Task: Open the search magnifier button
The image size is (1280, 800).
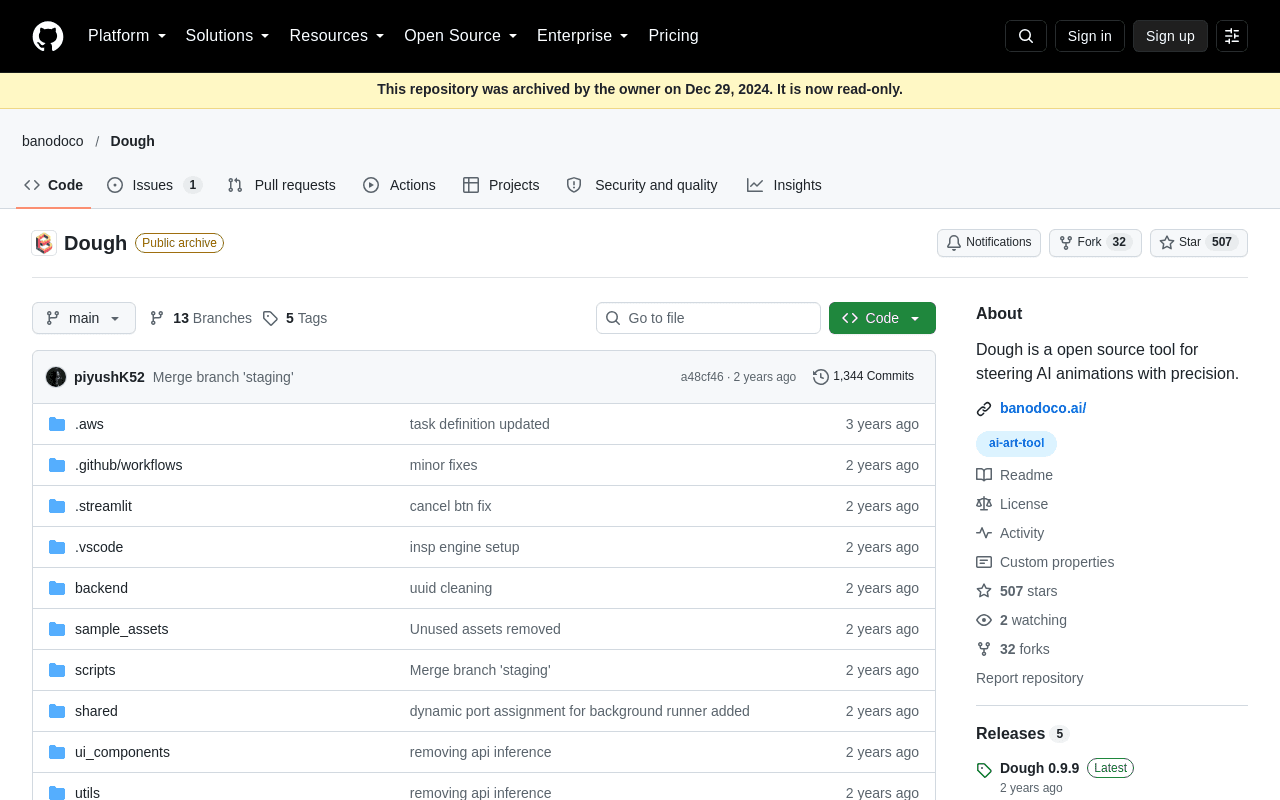Action: coord(1026,36)
